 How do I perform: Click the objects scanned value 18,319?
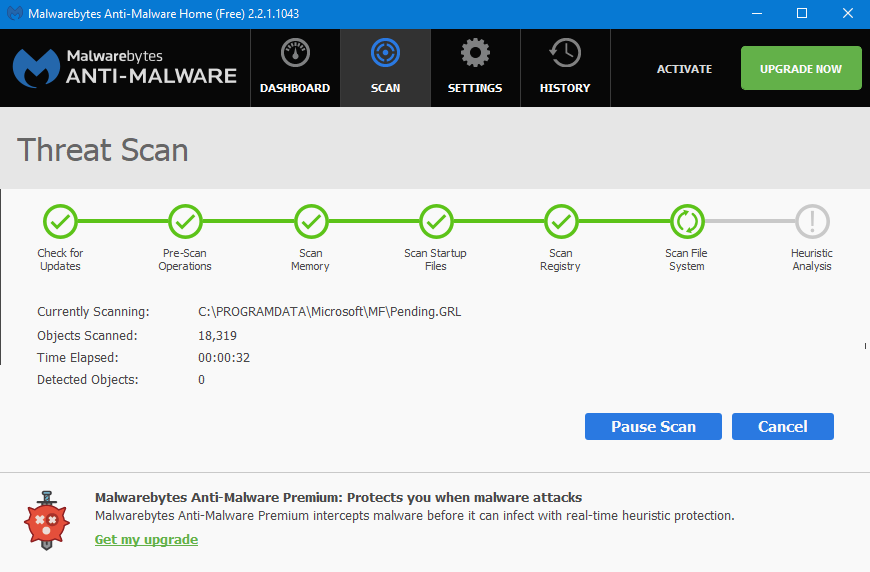[x=218, y=336]
